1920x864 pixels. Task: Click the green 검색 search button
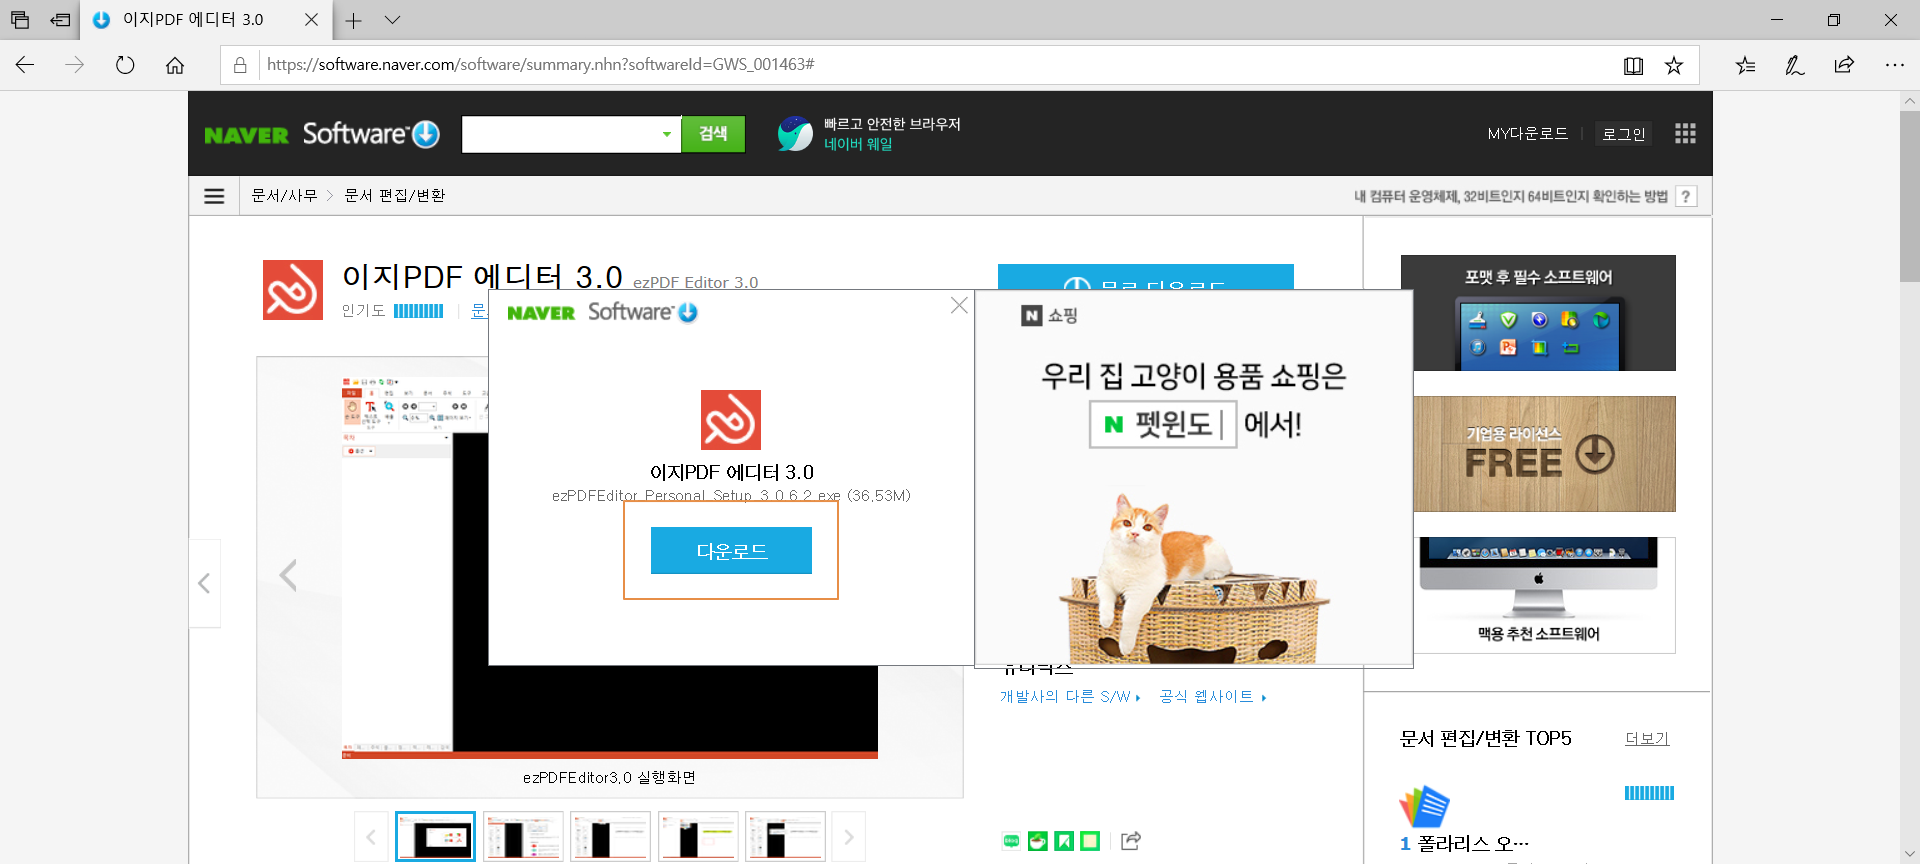(x=713, y=134)
